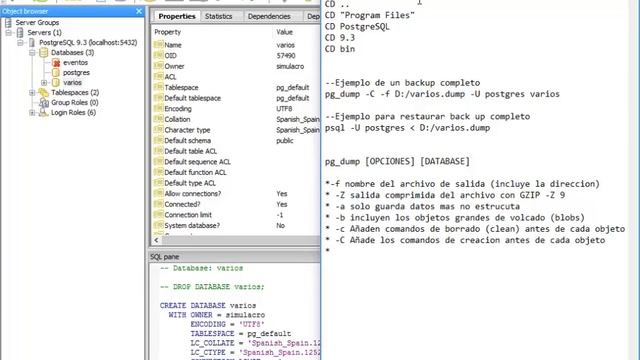This screenshot has height=360, width=640.
Task: Select the Server Groups icon in tree
Action: point(8,22)
